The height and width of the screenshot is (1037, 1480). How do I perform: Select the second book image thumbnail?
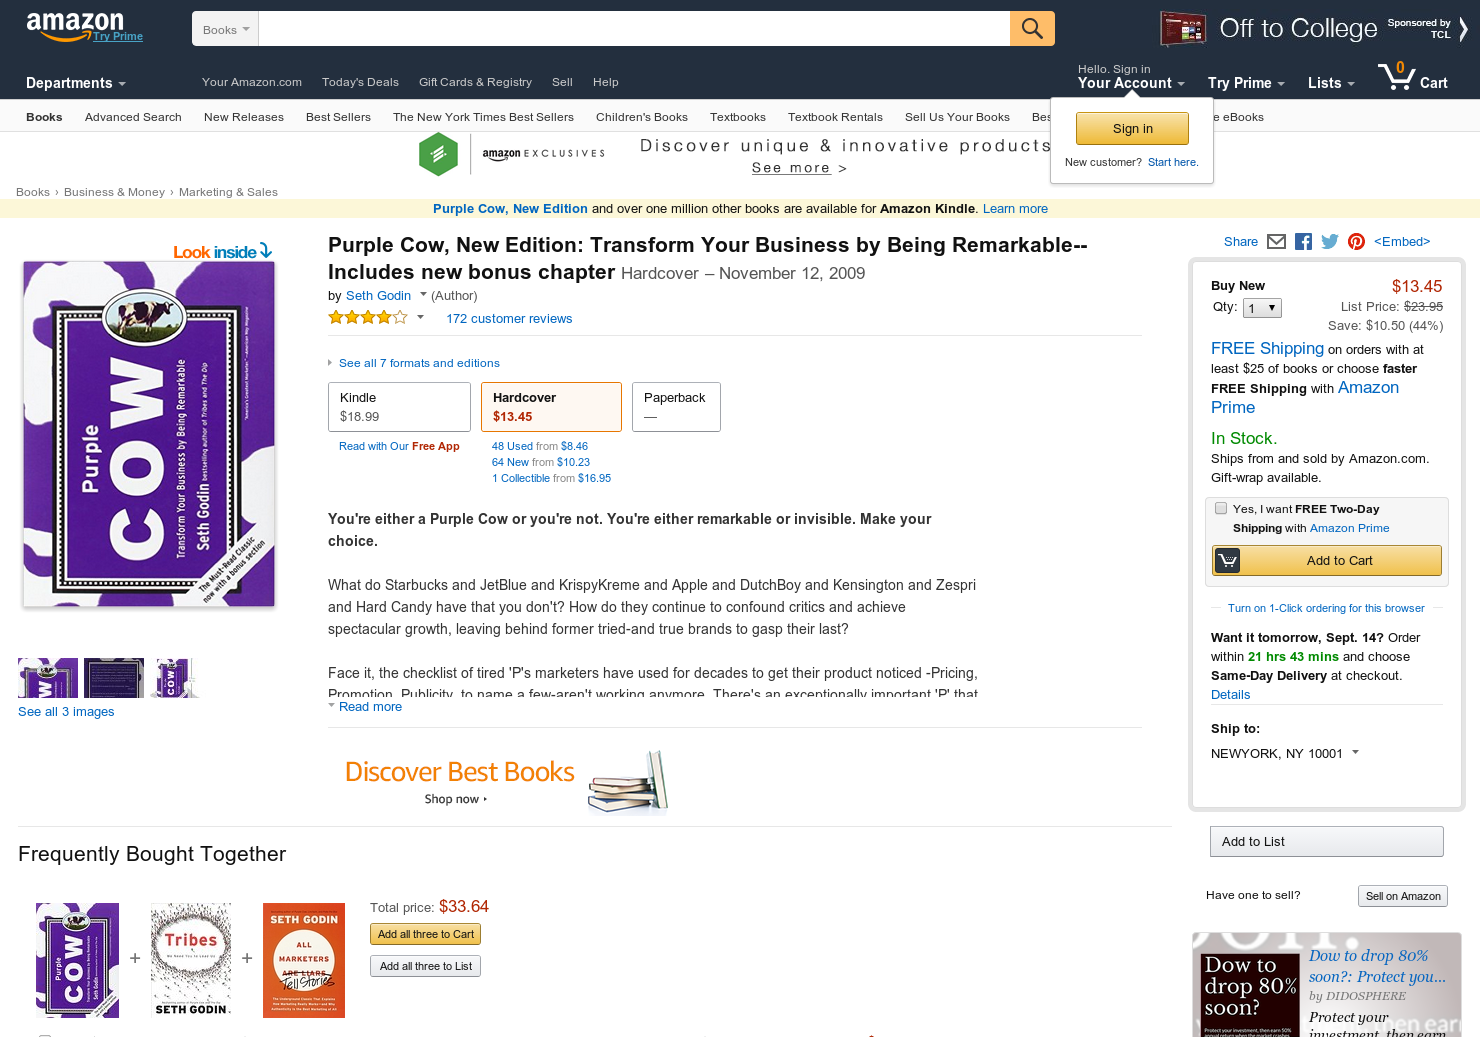(x=114, y=677)
